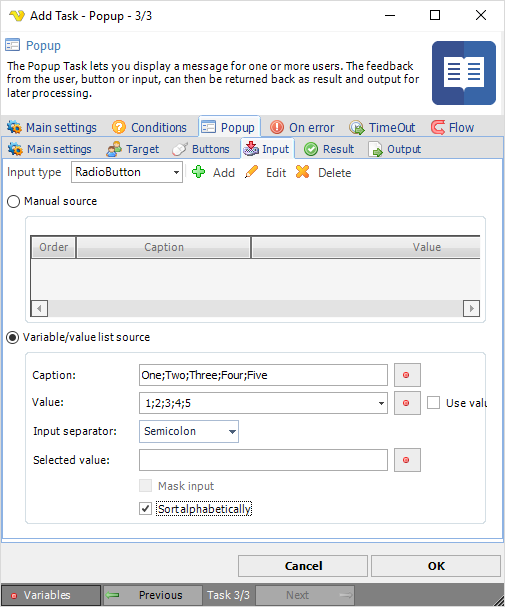This screenshot has height=607, width=505.
Task: Click the Popup task book icon
Action: coord(464,73)
